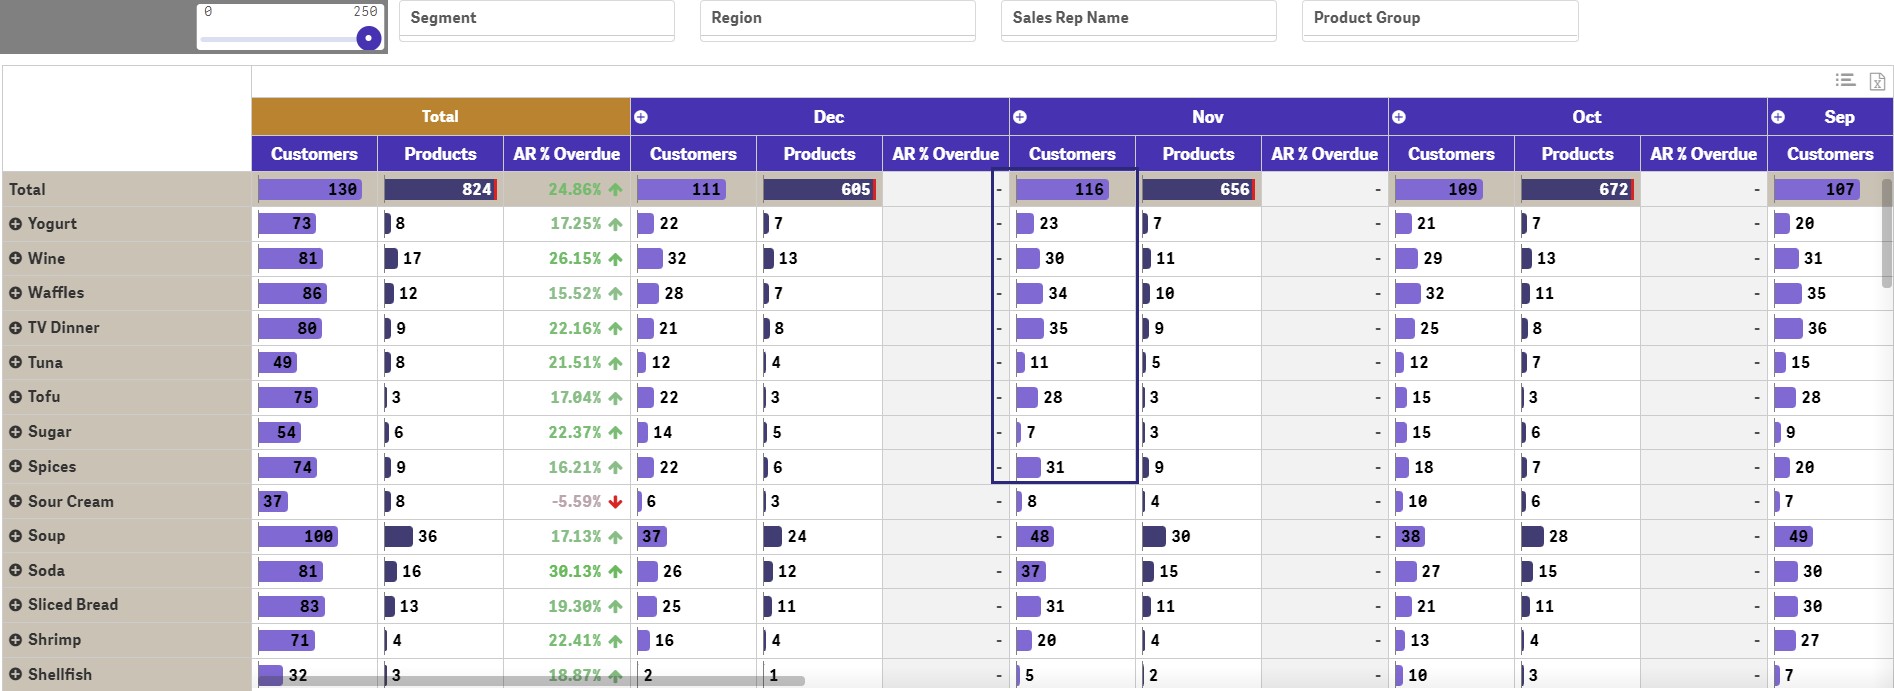1894x691 pixels.
Task: Open the Segment filter dropdown
Action: click(537, 19)
